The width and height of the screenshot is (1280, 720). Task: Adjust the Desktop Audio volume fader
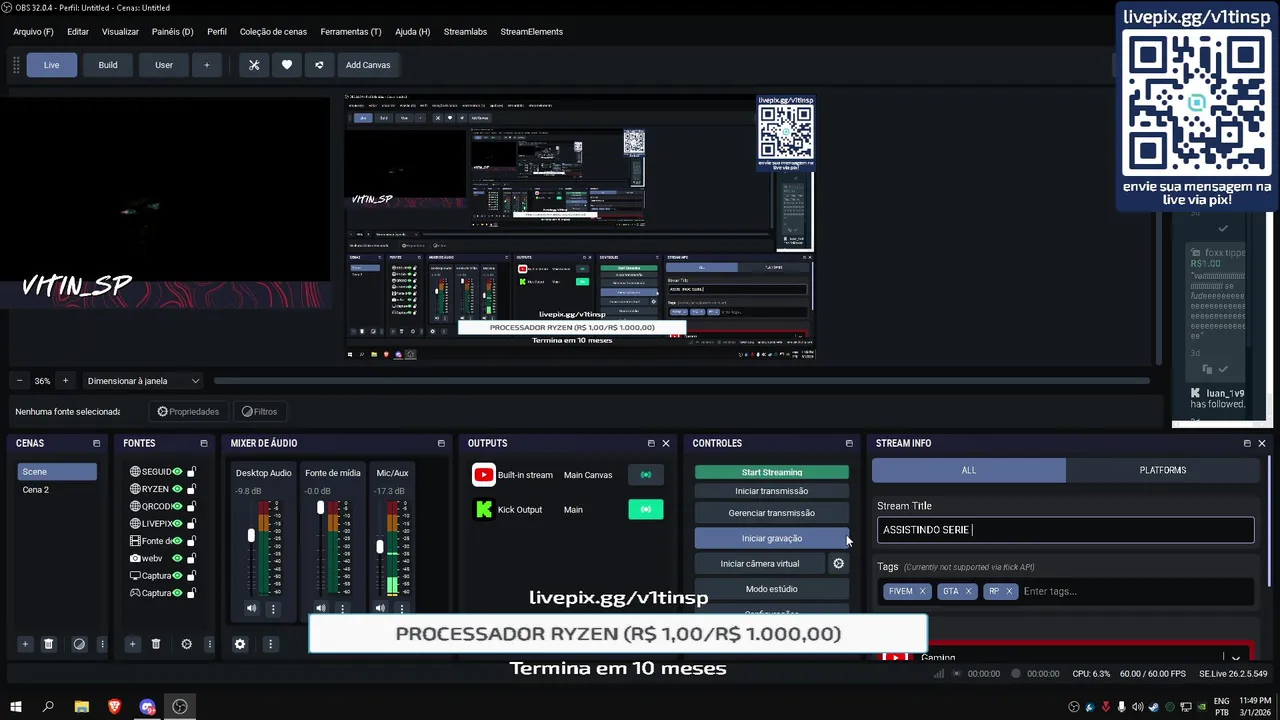pyautogui.click(x=251, y=536)
